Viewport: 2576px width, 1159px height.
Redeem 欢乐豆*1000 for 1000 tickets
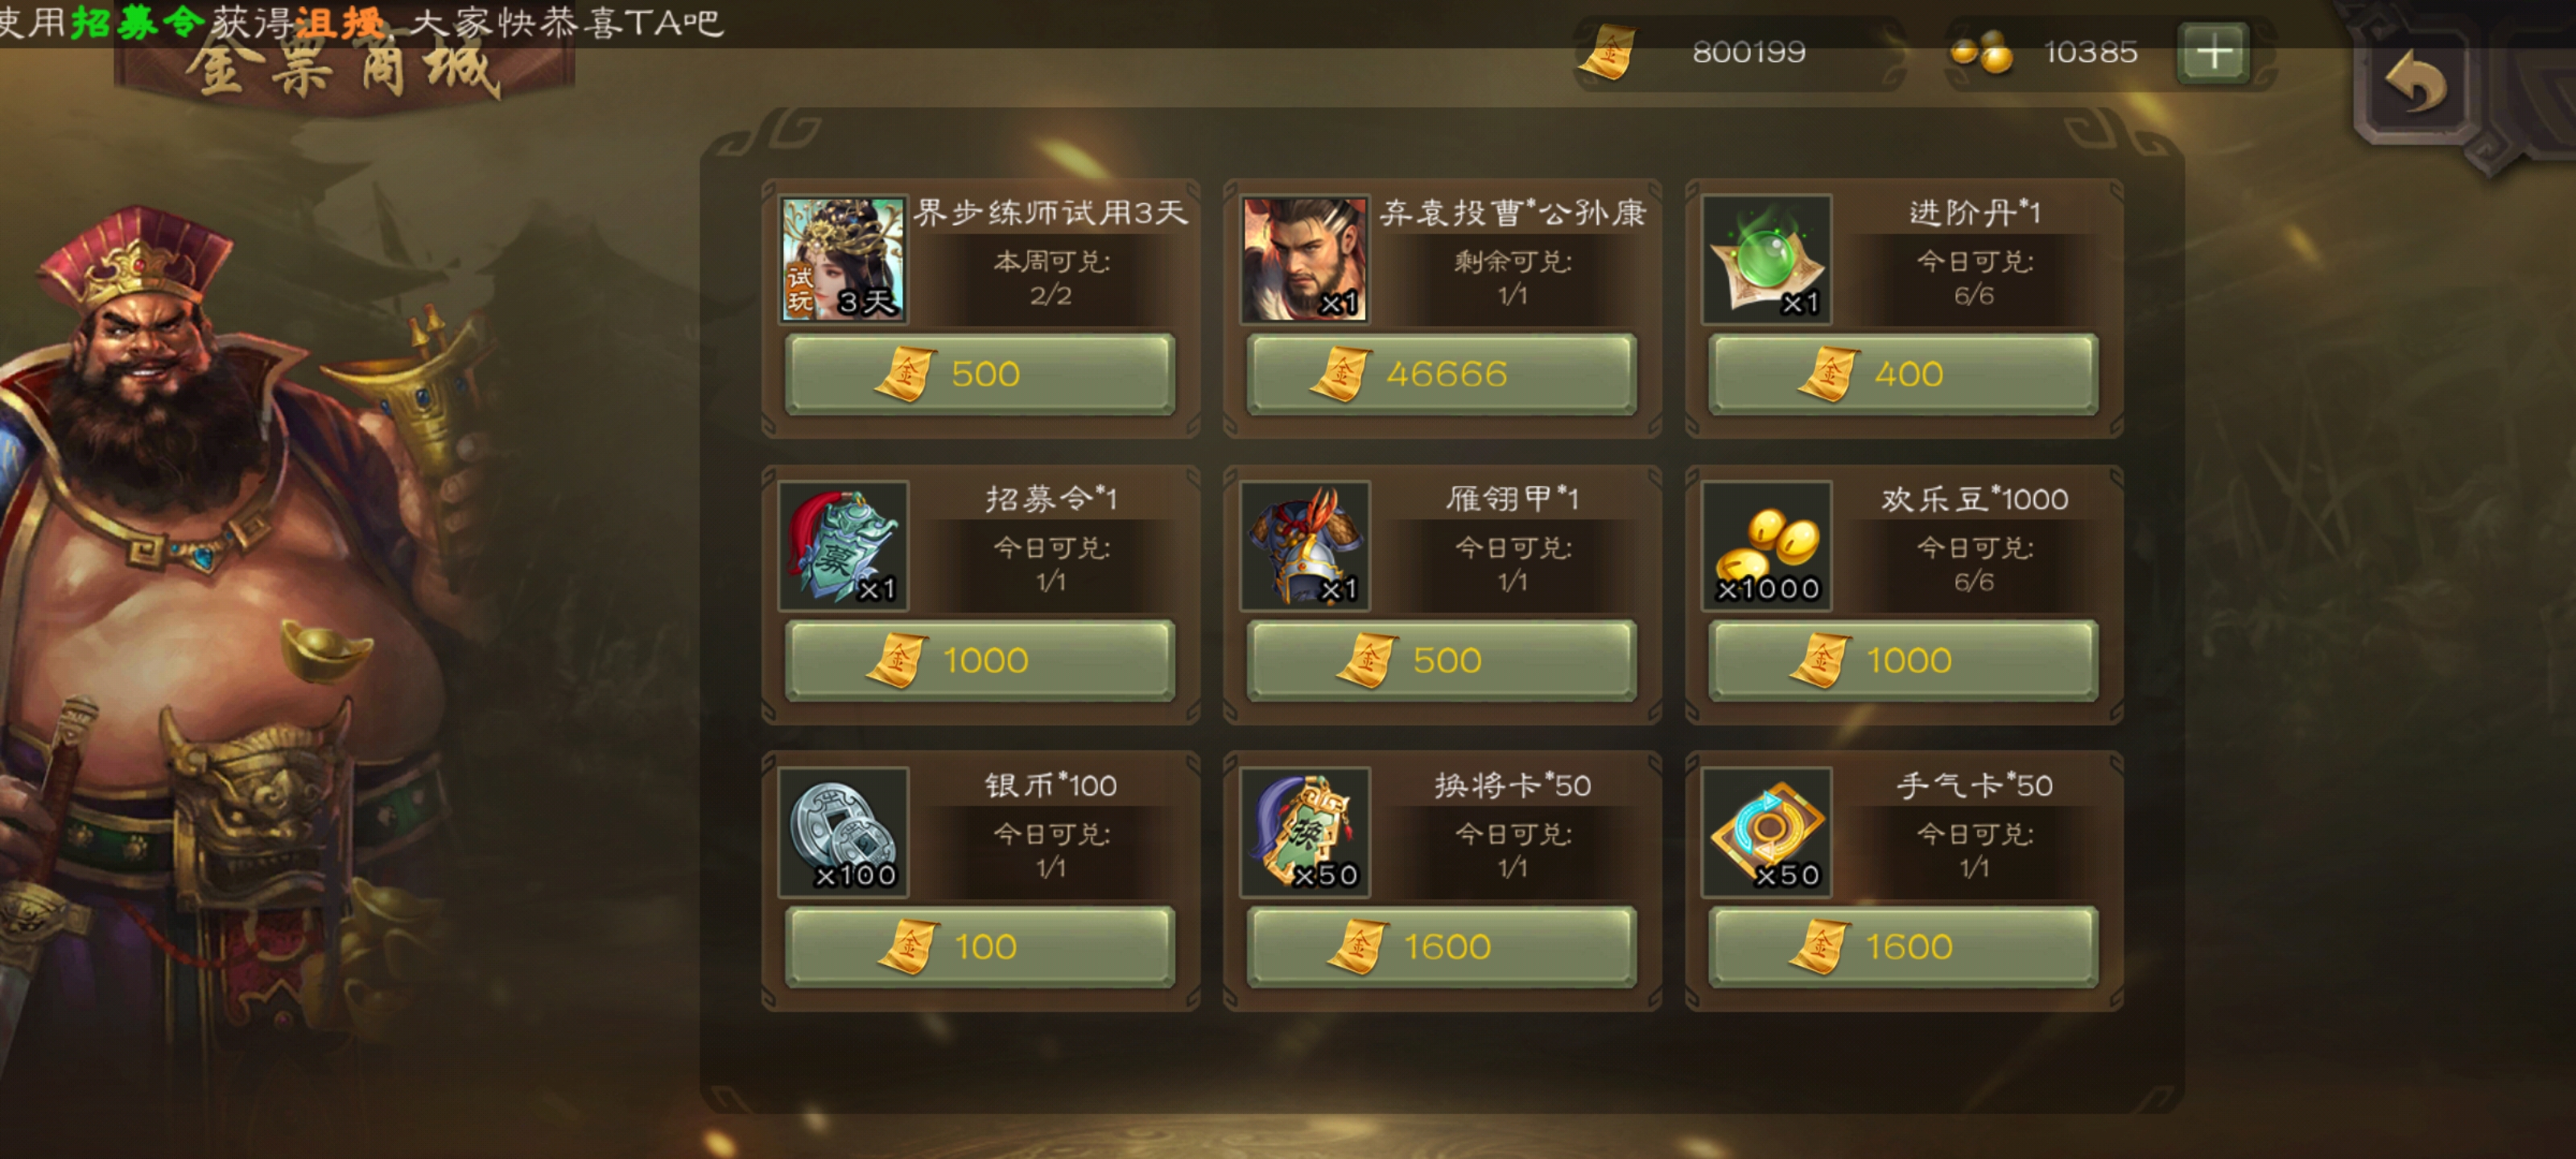tap(1903, 659)
